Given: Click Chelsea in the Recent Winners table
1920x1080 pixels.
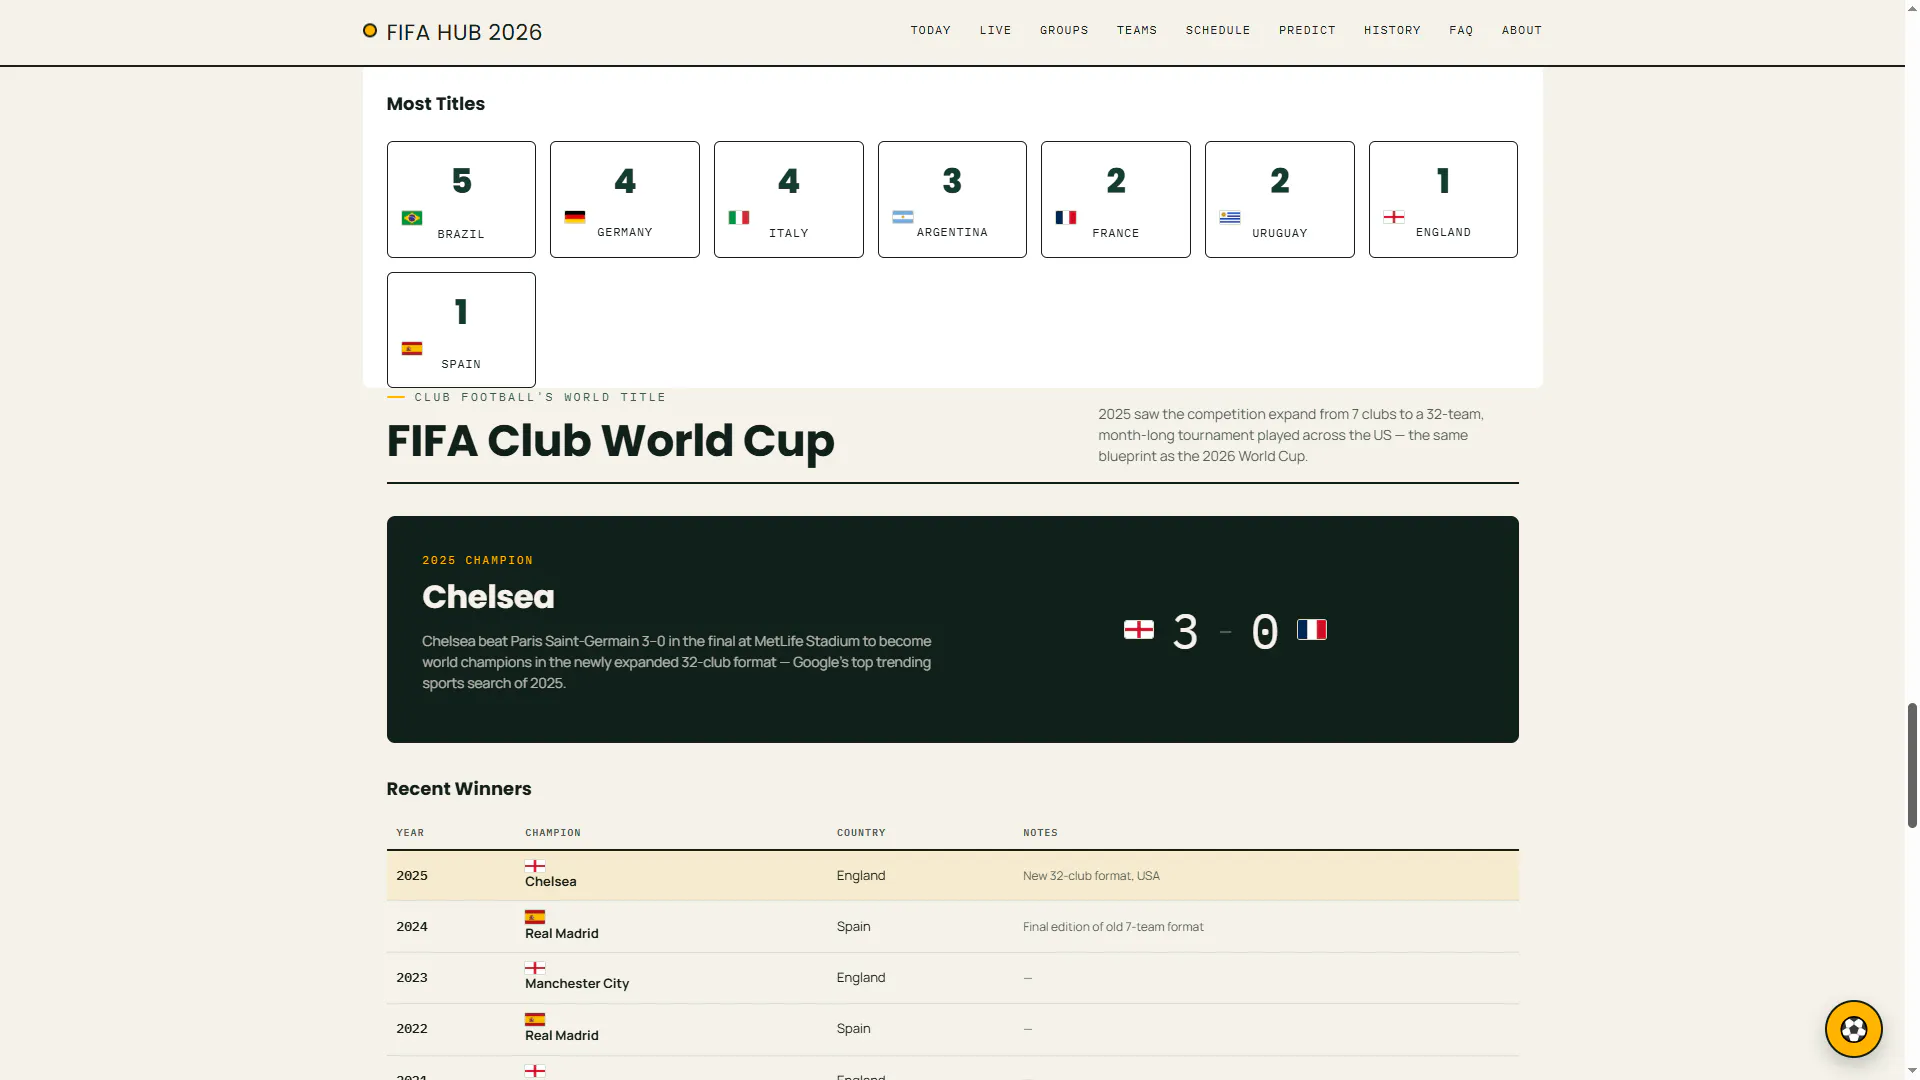Looking at the screenshot, I should (x=551, y=882).
